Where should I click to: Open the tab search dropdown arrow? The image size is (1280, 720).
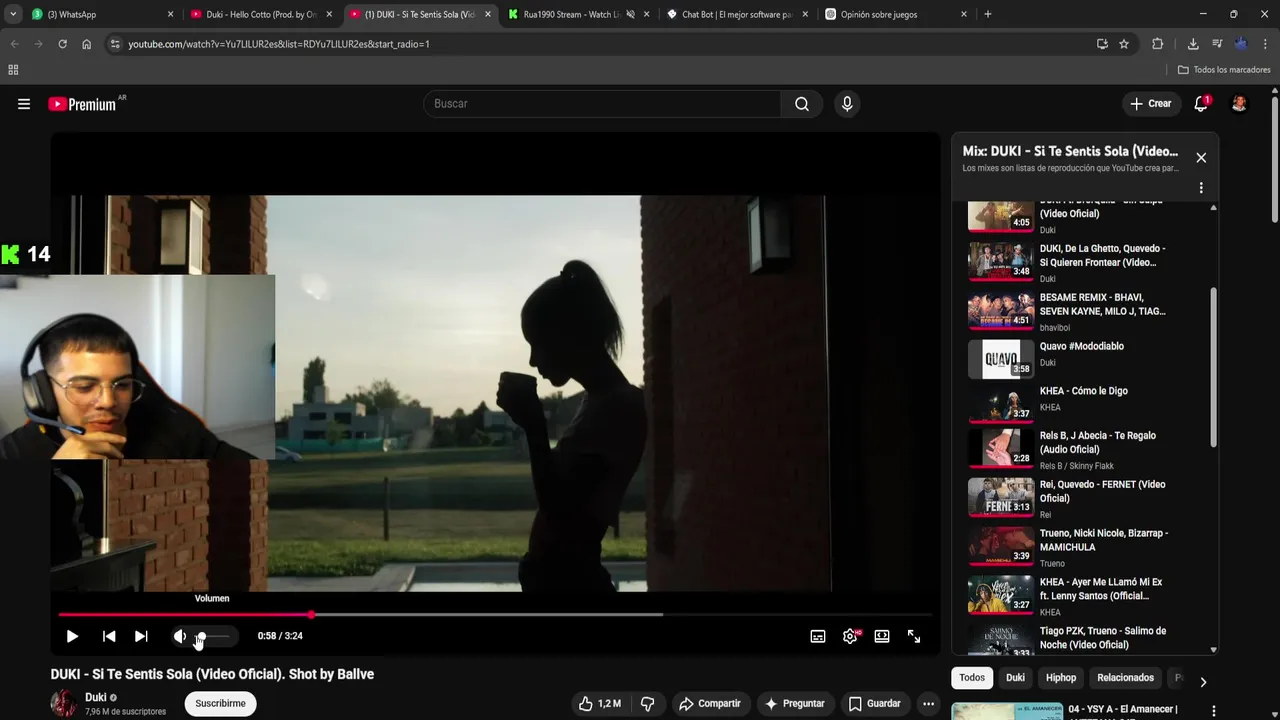click(12, 15)
